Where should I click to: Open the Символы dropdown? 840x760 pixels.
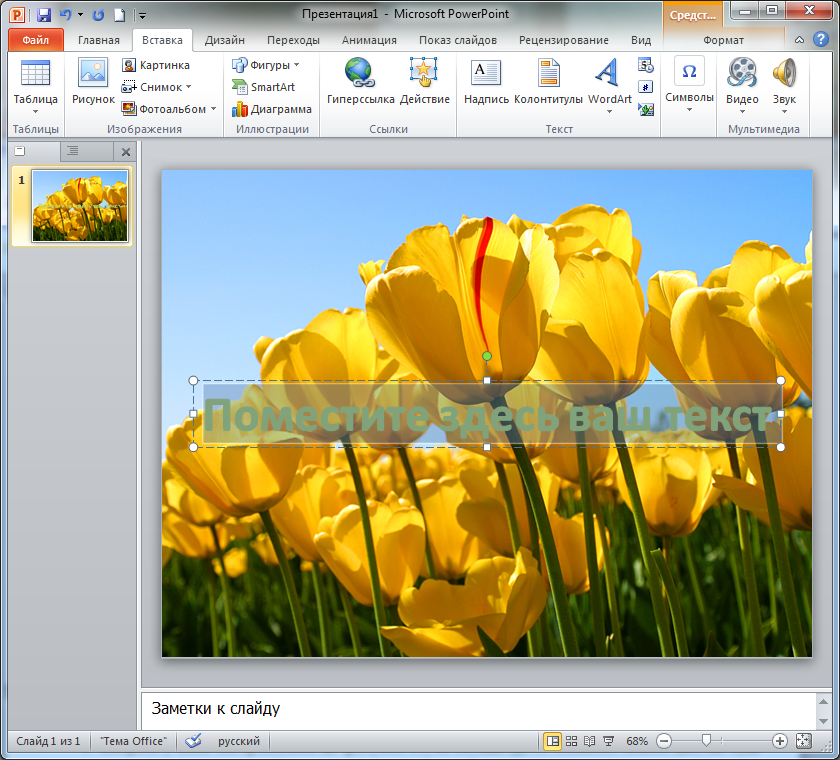point(689,84)
